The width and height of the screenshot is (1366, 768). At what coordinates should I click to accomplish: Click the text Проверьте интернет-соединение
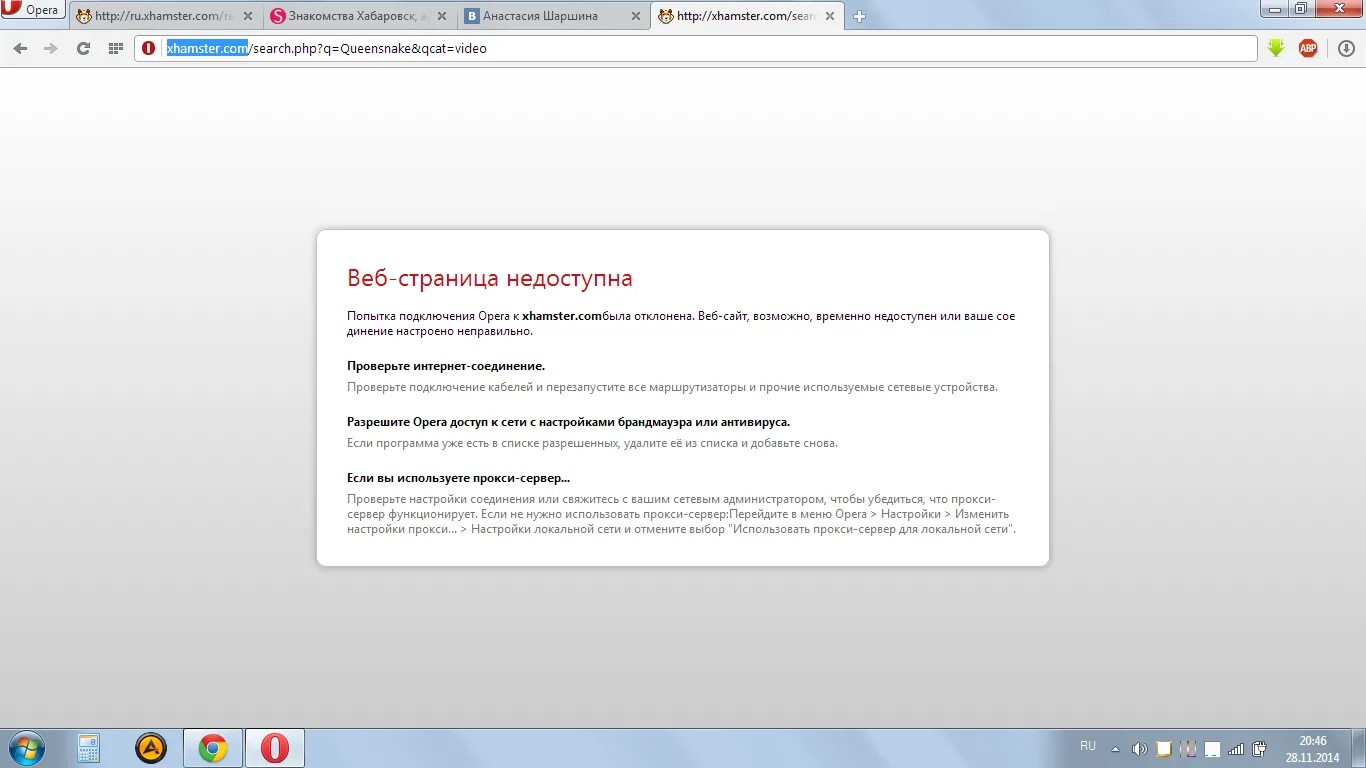point(446,366)
